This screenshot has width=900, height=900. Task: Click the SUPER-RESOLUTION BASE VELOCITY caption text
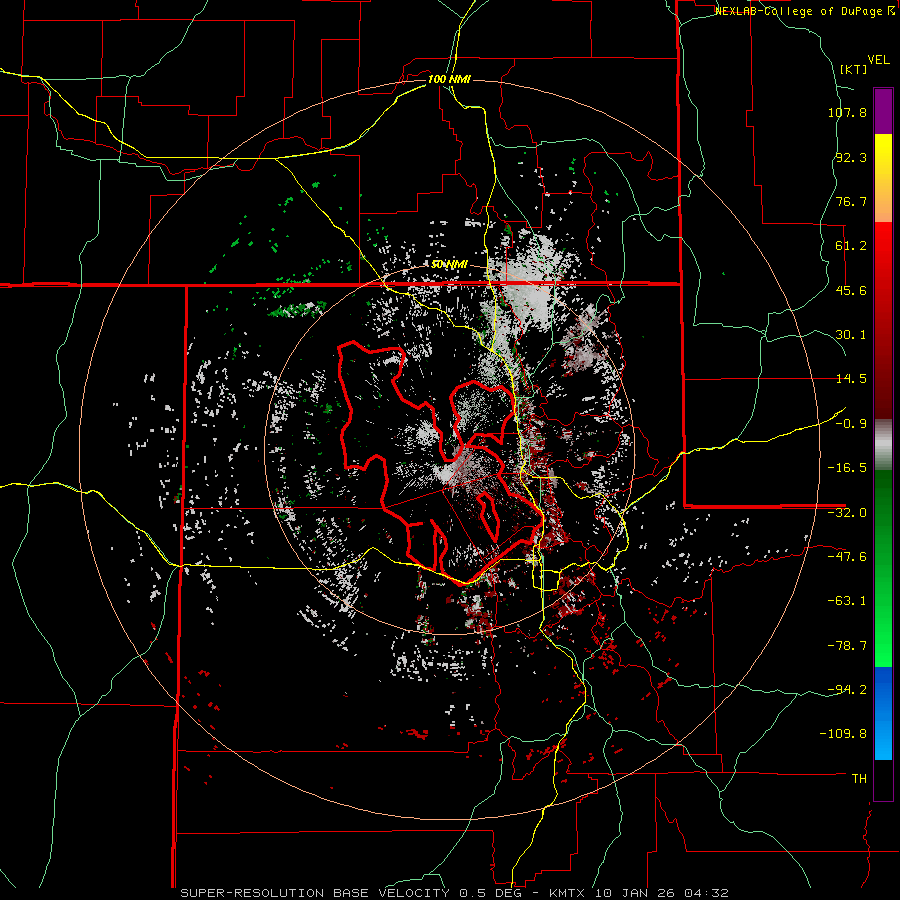(315, 893)
